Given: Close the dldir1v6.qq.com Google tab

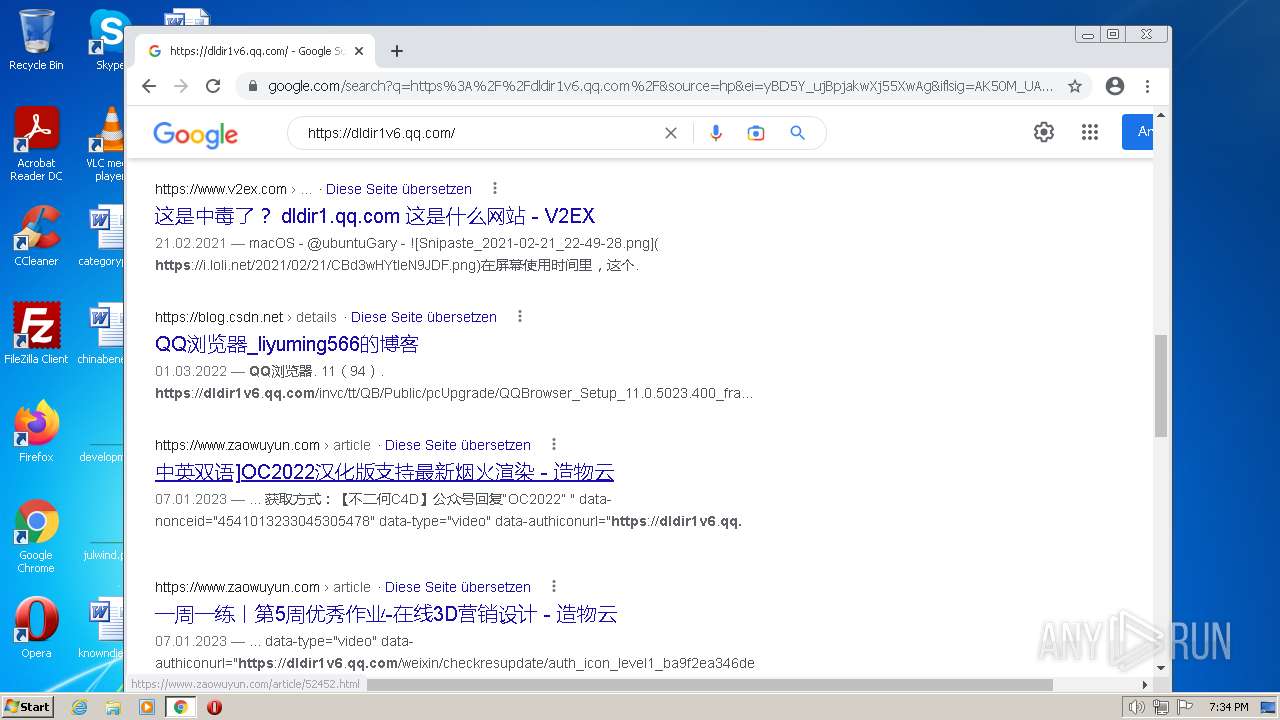Looking at the screenshot, I should tap(359, 51).
